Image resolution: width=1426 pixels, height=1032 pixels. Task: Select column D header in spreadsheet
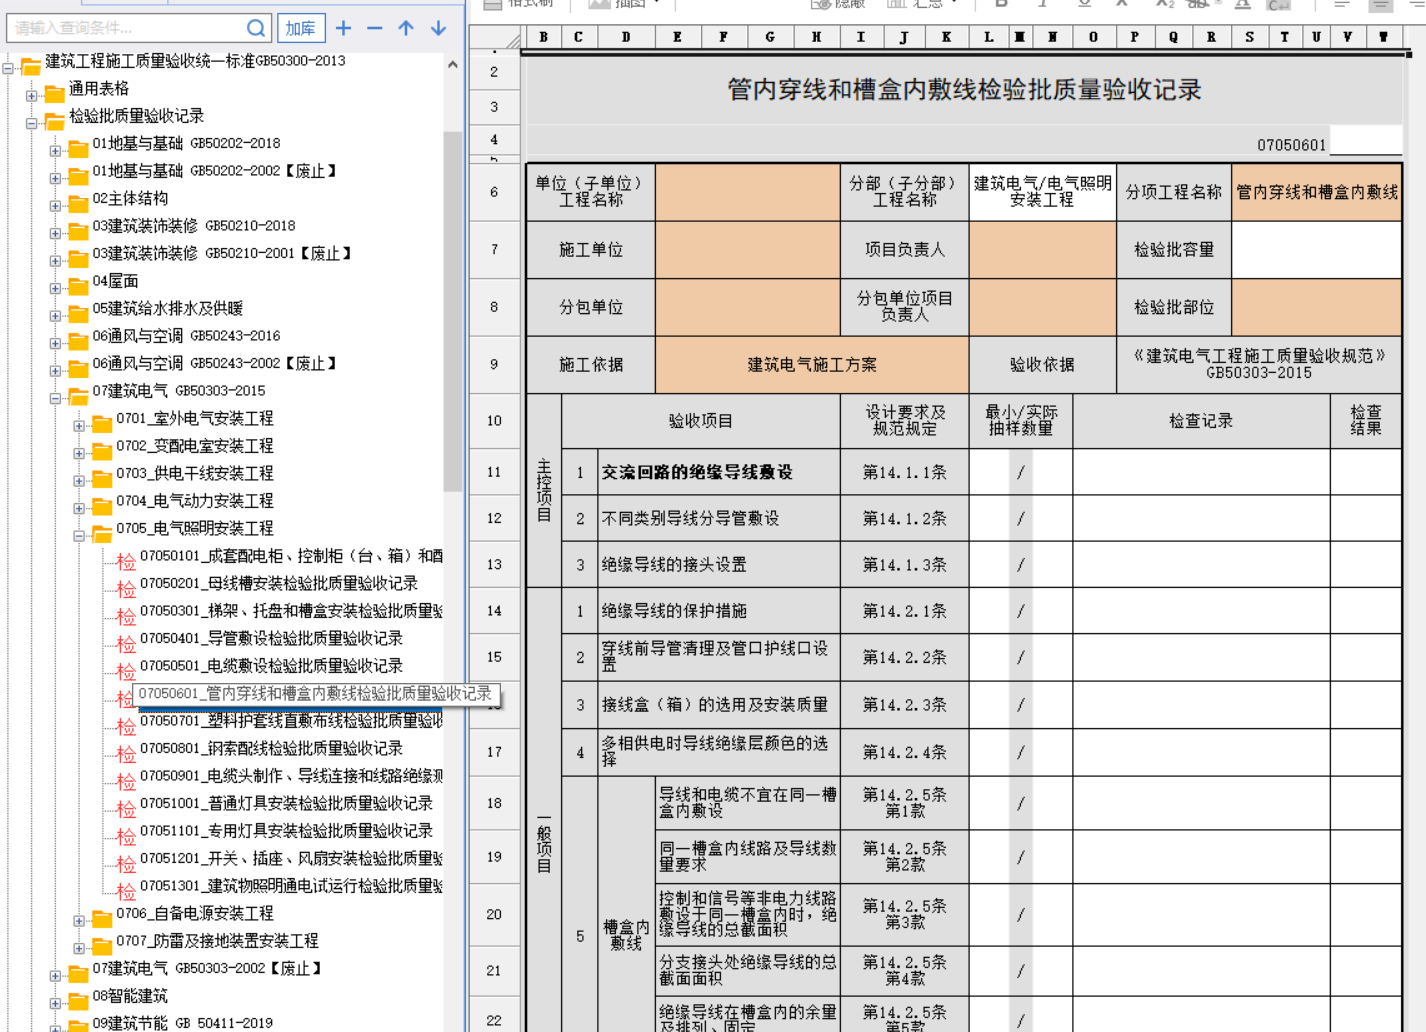(x=625, y=37)
